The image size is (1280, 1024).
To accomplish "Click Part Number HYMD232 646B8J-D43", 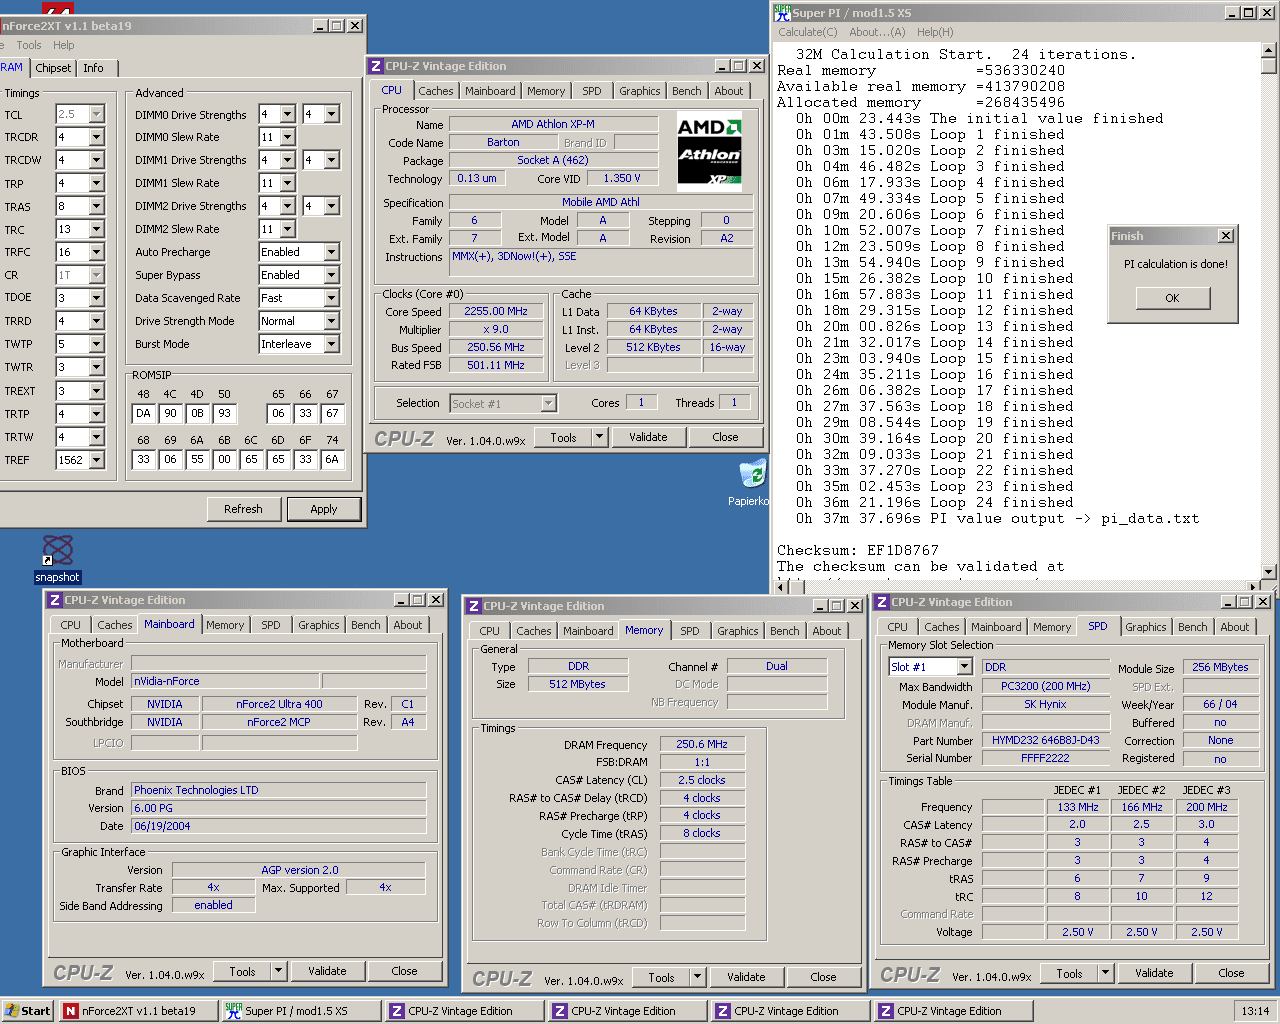I will [1046, 741].
